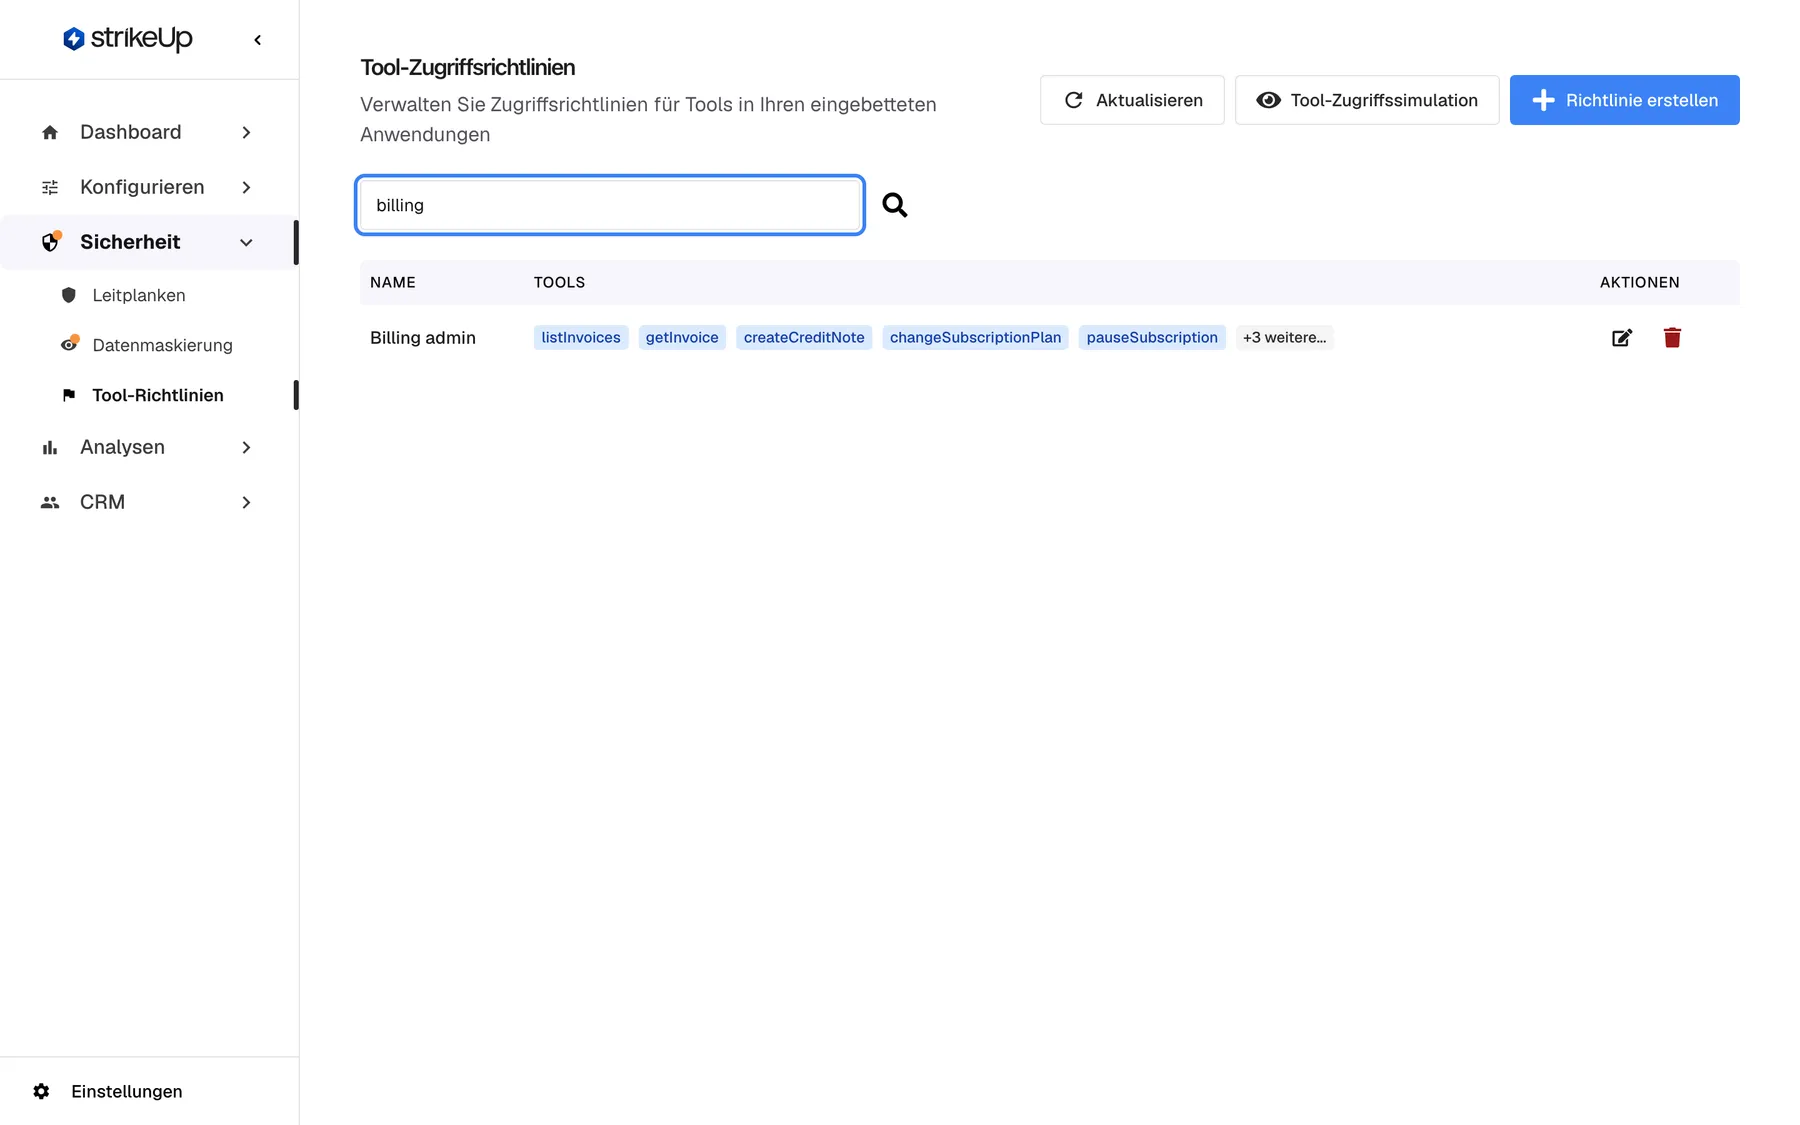Screen dimensions: 1800x1125
Task: Open Einstellungen in the sidebar
Action: (127, 1091)
